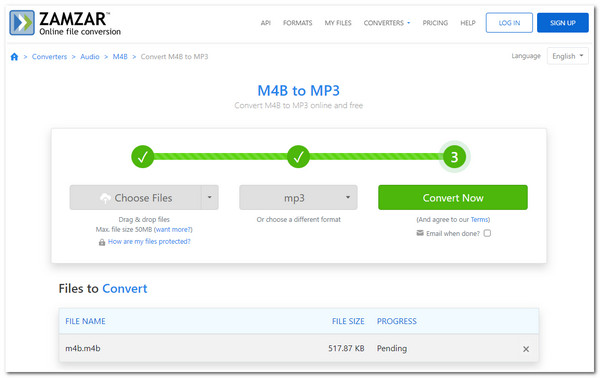600x378 pixels.
Task: Enable Email when done checkbox
Action: (x=487, y=233)
